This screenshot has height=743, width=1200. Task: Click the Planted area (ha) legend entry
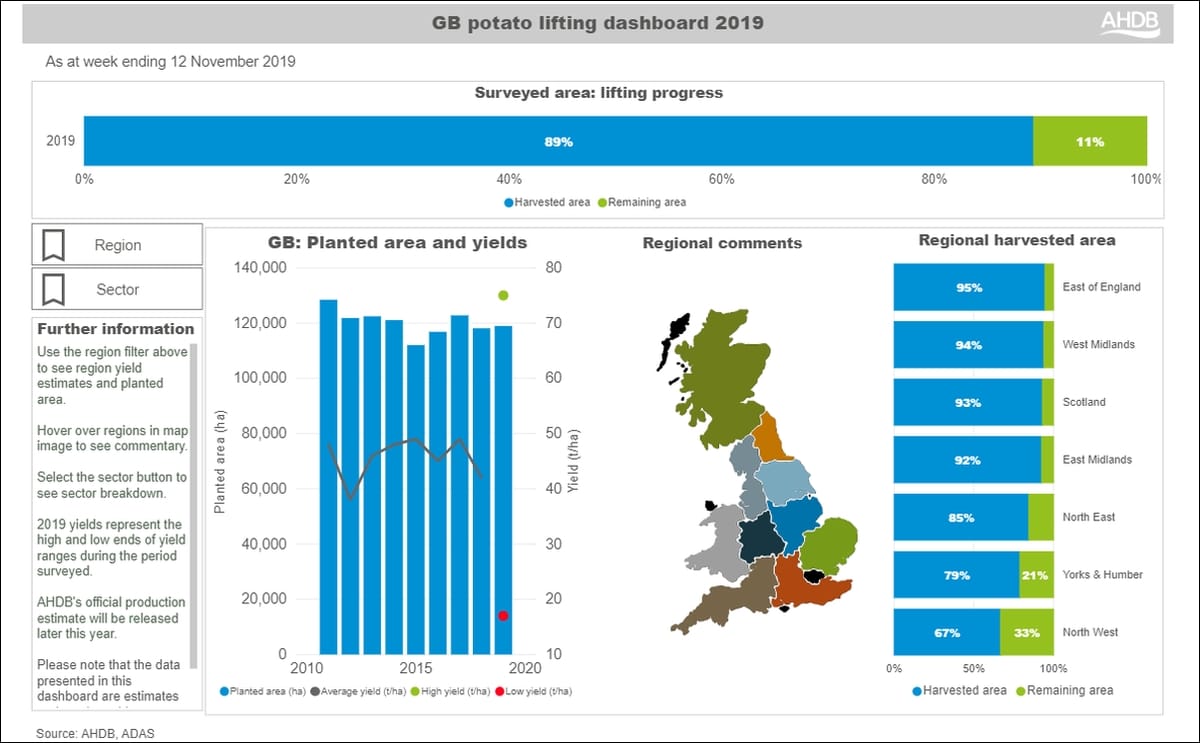(x=262, y=691)
